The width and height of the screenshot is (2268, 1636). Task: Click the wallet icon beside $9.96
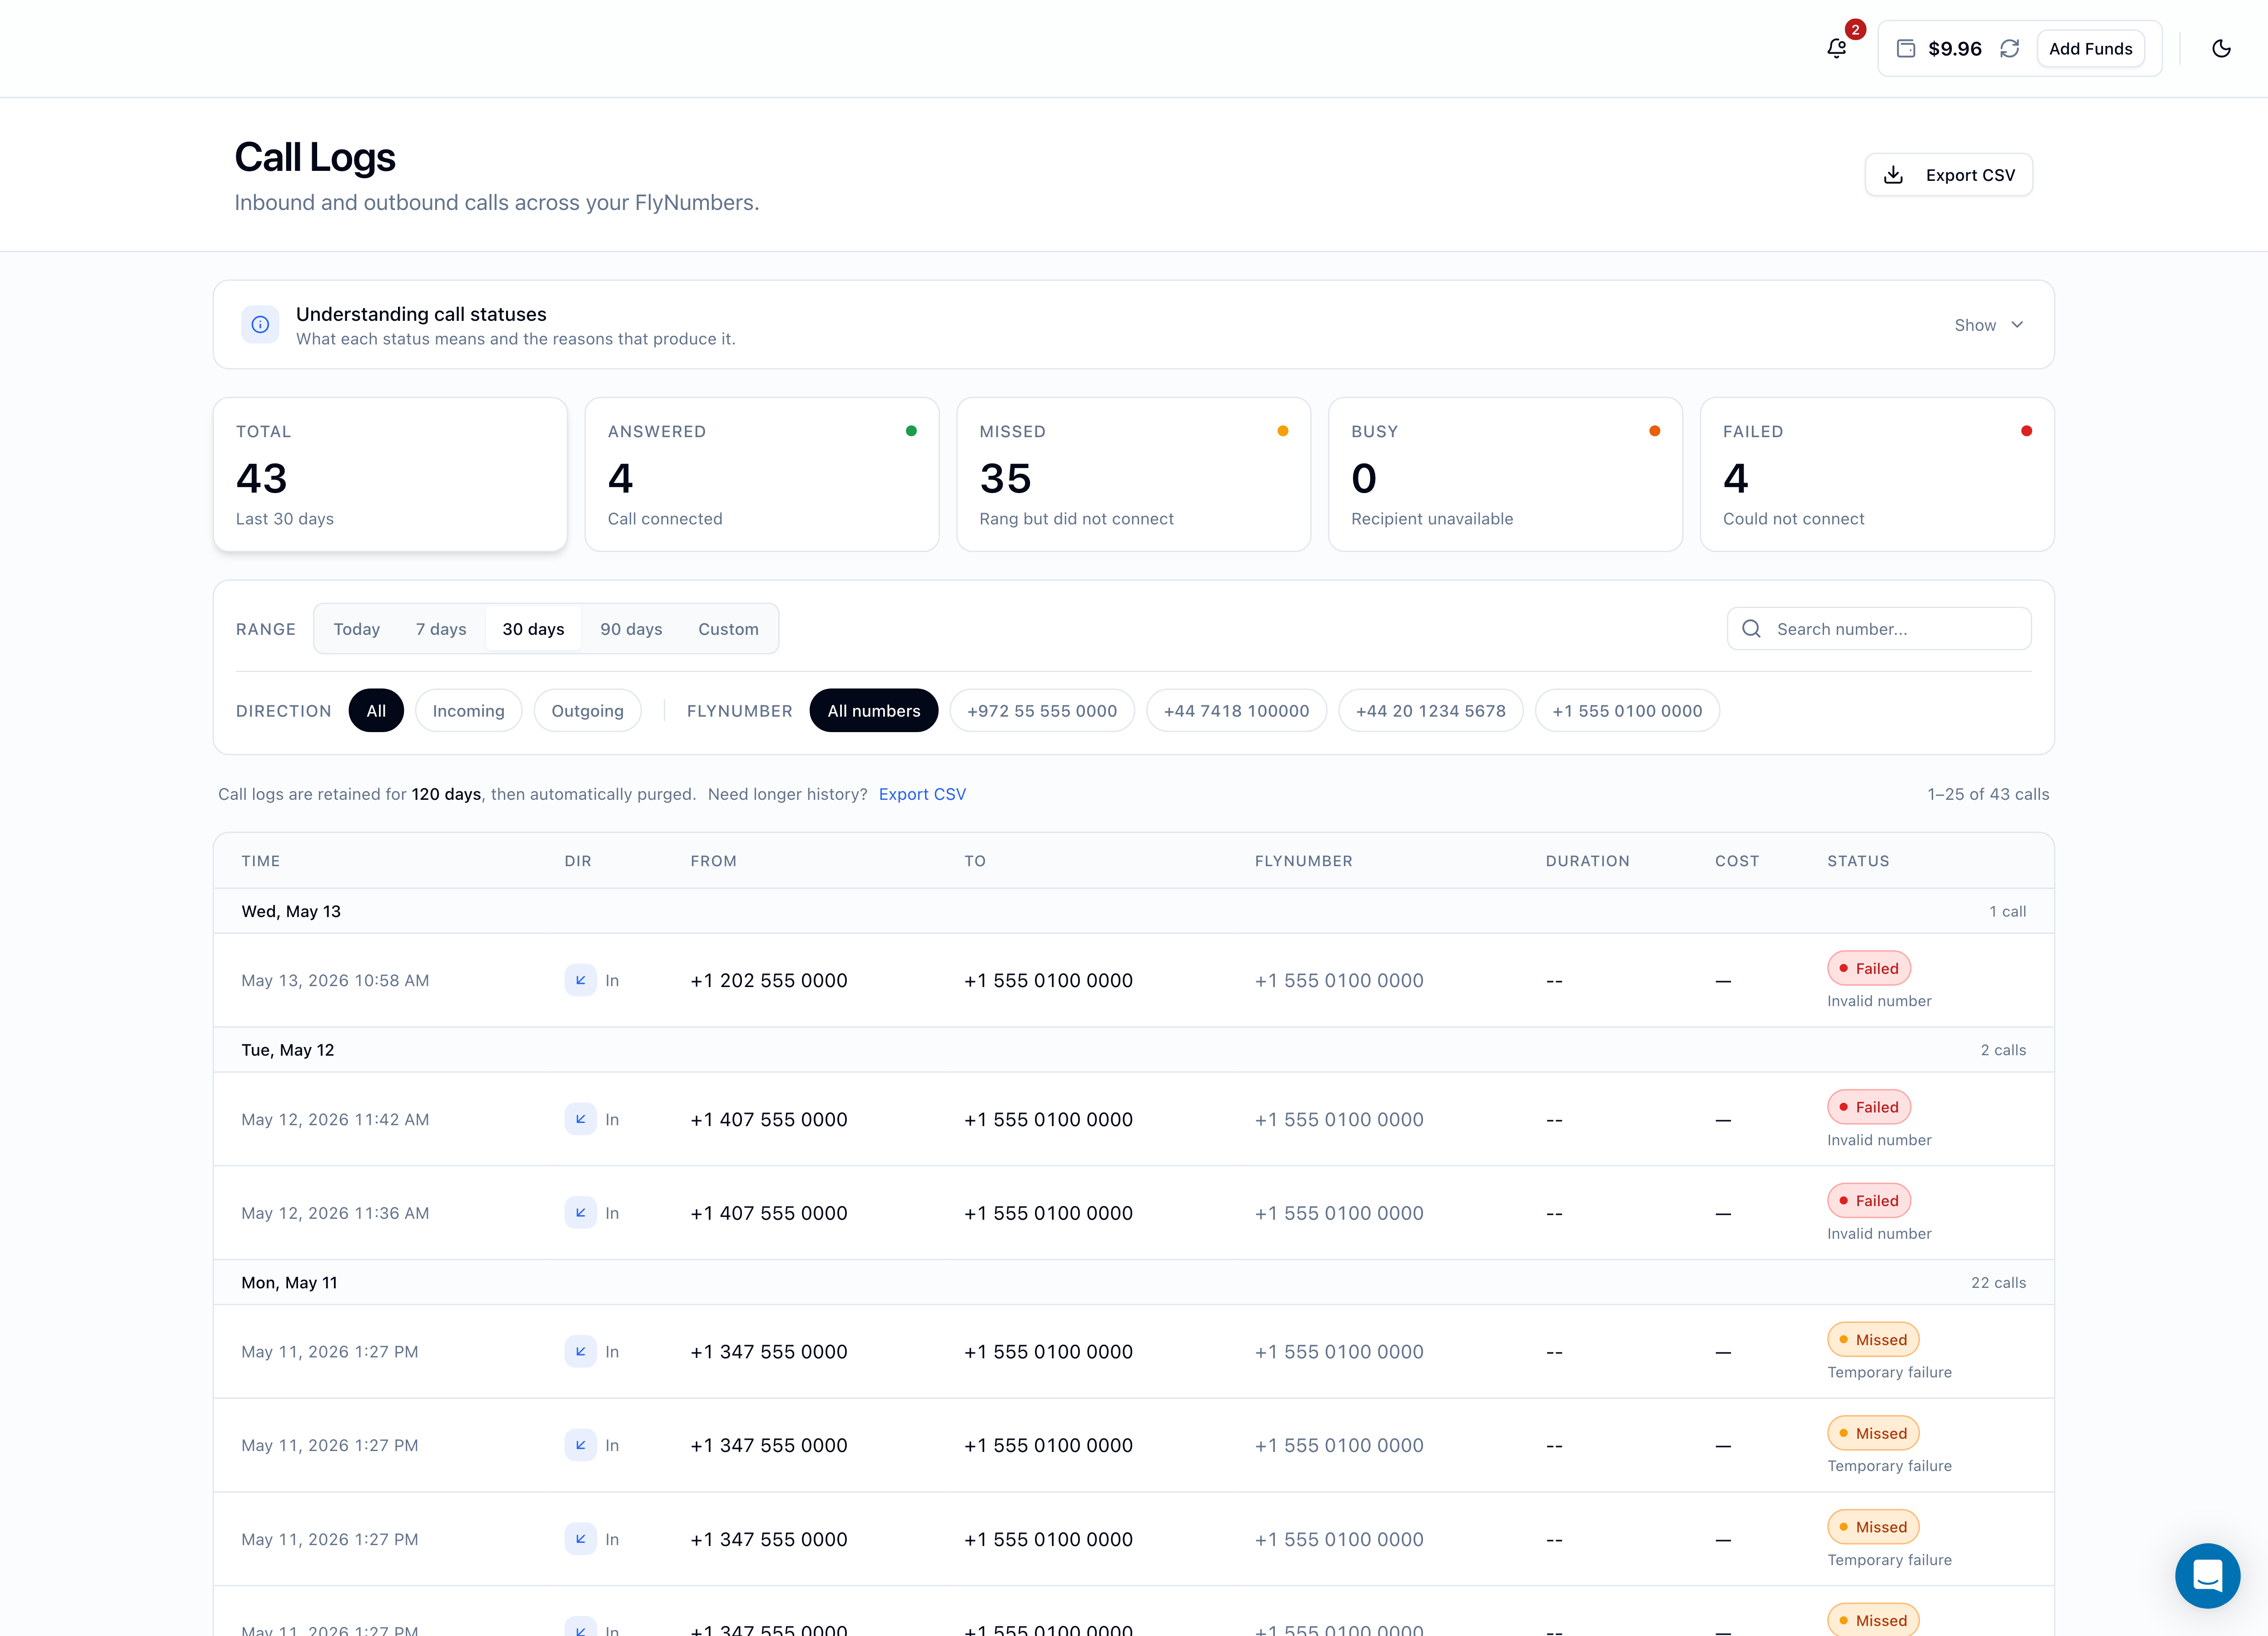tap(1906, 48)
